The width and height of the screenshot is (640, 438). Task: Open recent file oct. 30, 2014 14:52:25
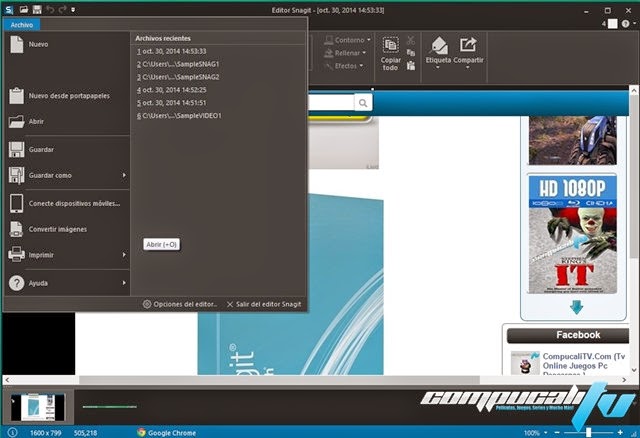click(x=171, y=90)
